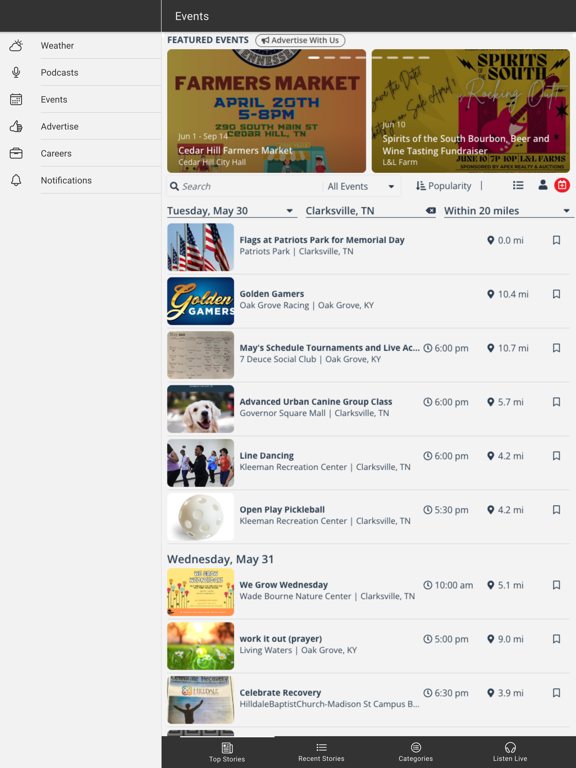576x768 pixels.
Task: Click the red add-event calendar icon
Action: (x=562, y=185)
